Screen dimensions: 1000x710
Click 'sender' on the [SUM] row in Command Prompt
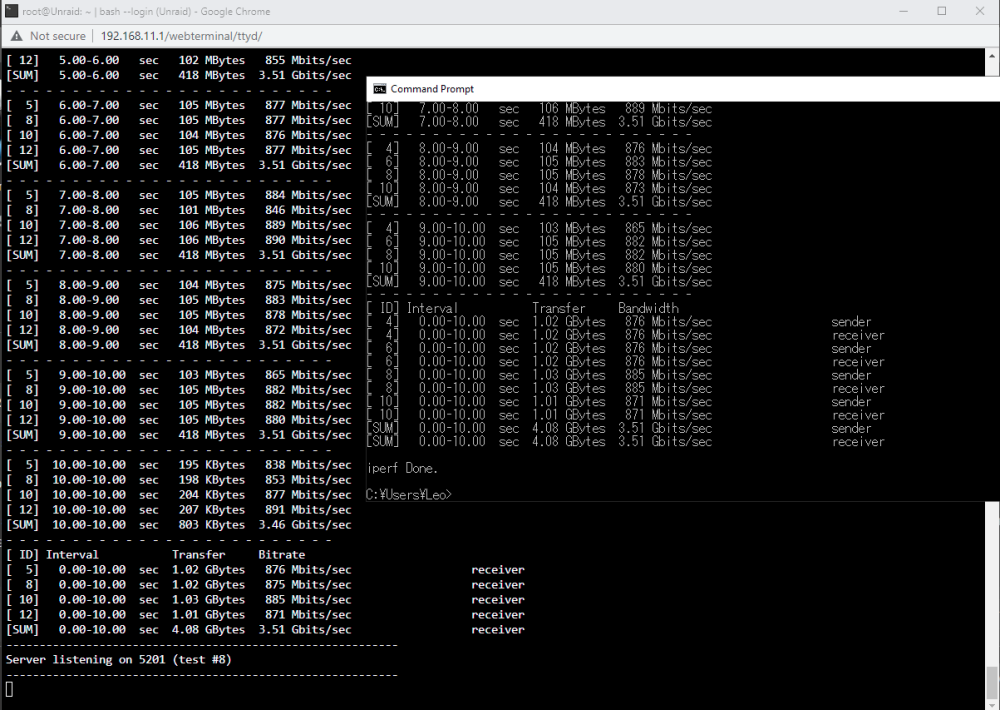click(x=851, y=429)
